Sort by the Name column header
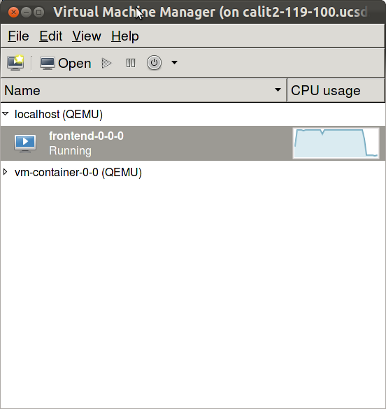Image resolution: width=386 pixels, height=409 pixels. point(143,90)
